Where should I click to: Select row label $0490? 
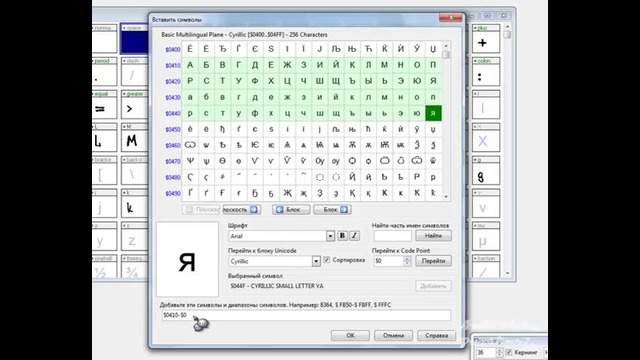click(x=173, y=193)
